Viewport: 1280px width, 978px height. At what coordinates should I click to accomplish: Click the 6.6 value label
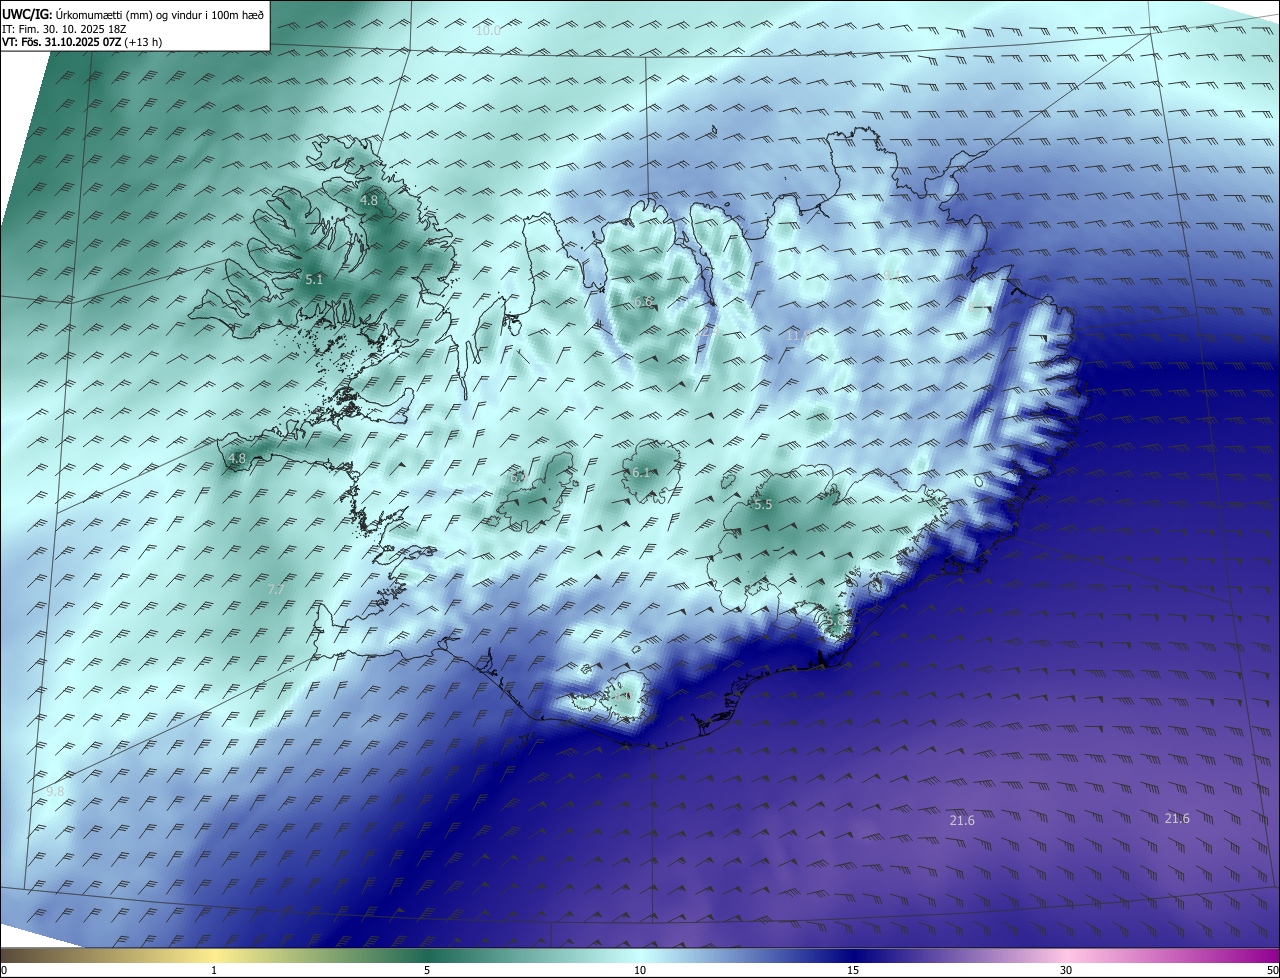pos(643,302)
